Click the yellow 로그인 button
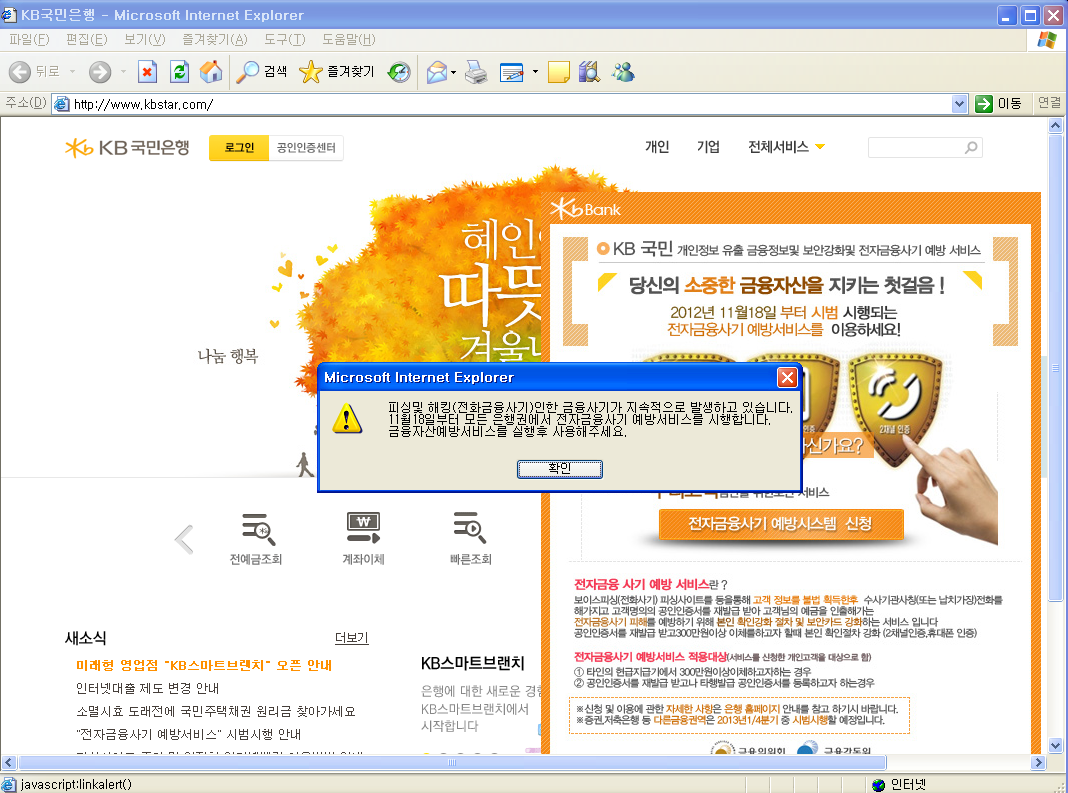Image resolution: width=1068 pixels, height=793 pixels. point(239,147)
